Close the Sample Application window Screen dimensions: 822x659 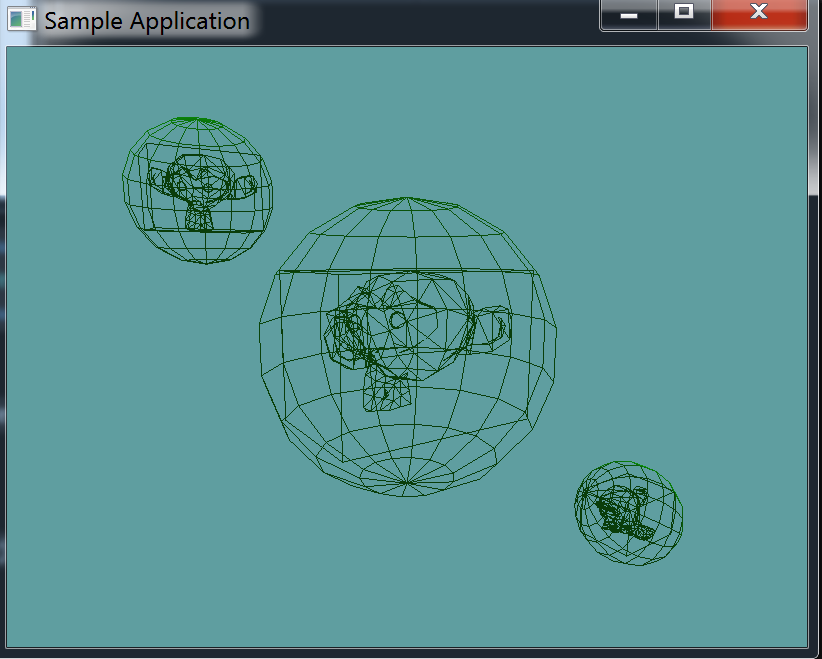(759, 14)
